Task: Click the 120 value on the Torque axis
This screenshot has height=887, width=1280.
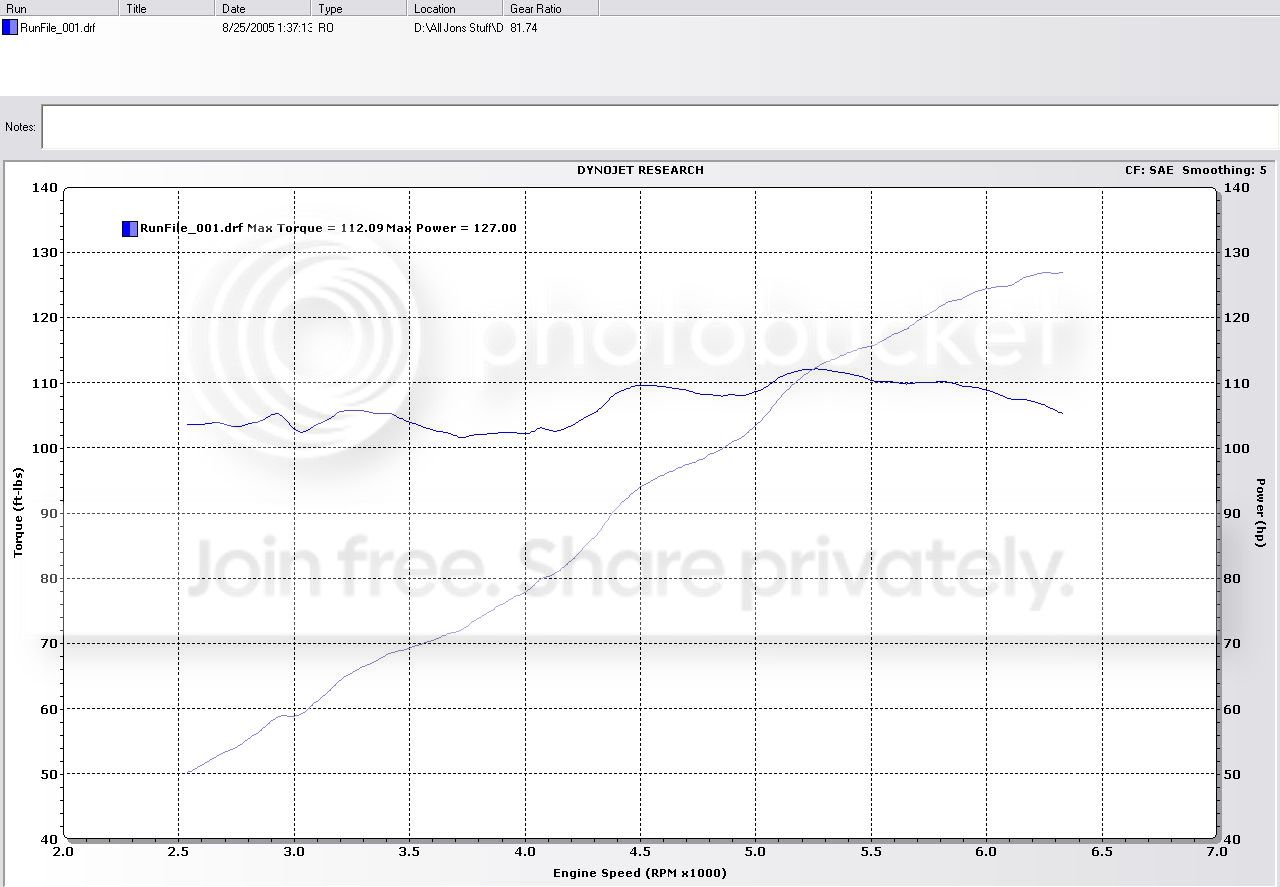Action: pyautogui.click(x=45, y=318)
